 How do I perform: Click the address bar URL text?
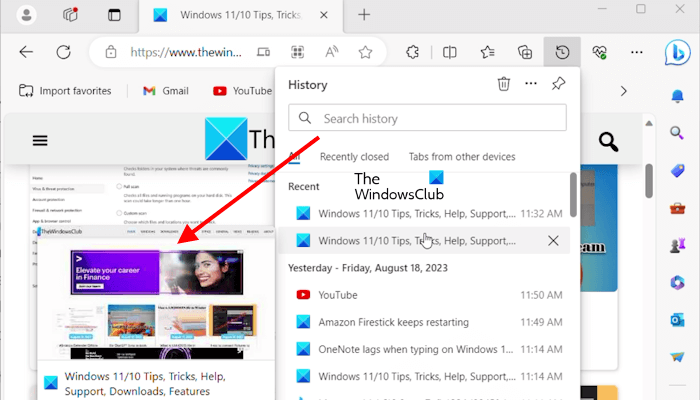point(186,52)
